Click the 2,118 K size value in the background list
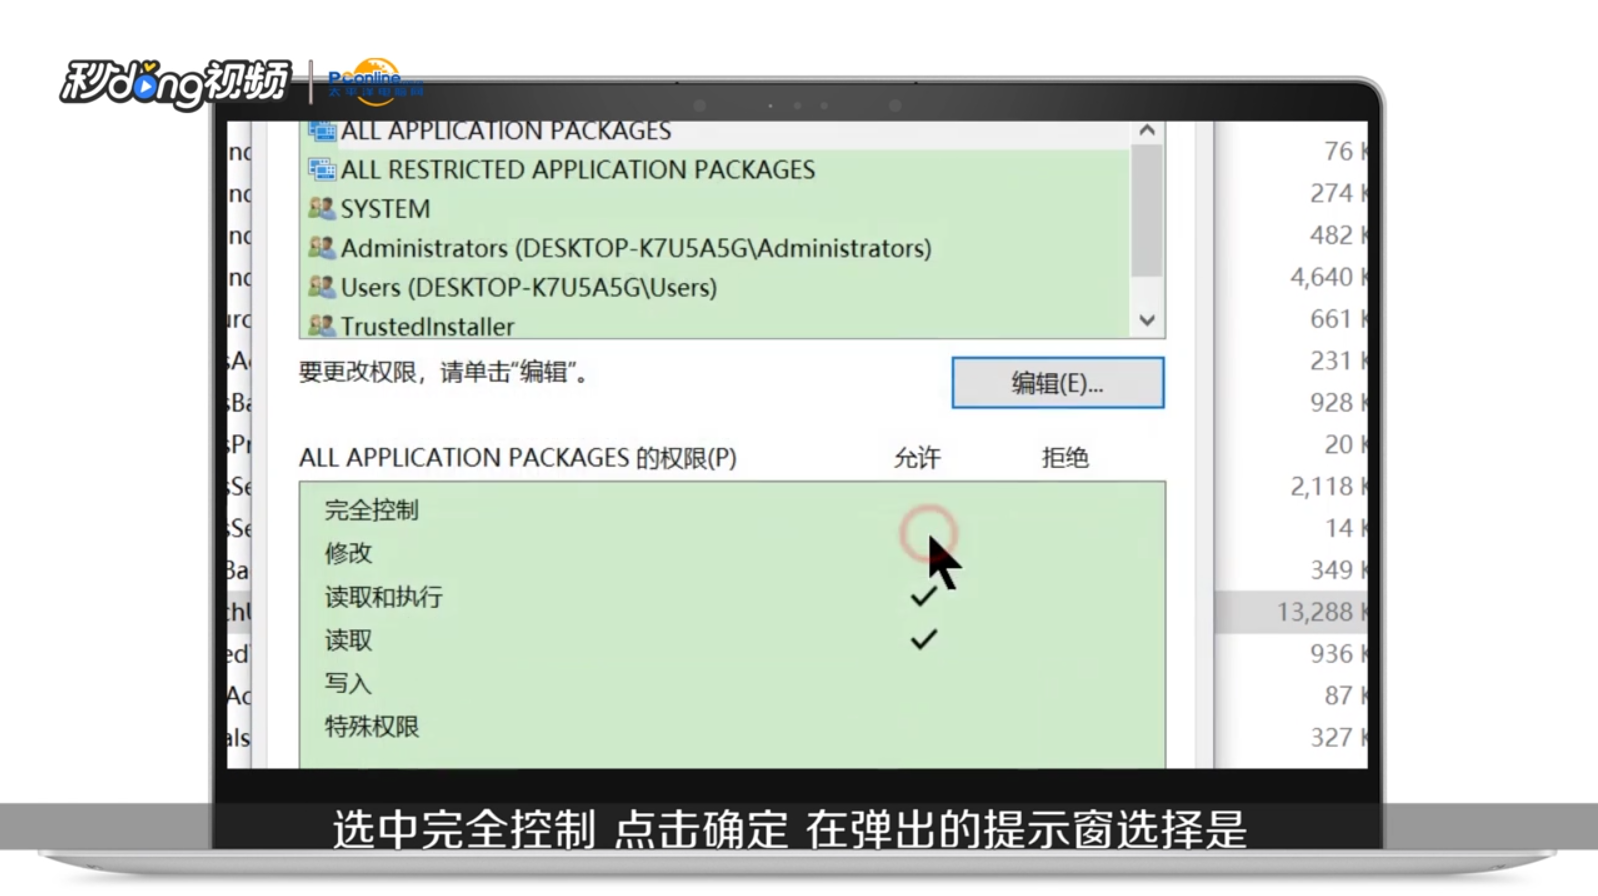 pyautogui.click(x=1328, y=486)
